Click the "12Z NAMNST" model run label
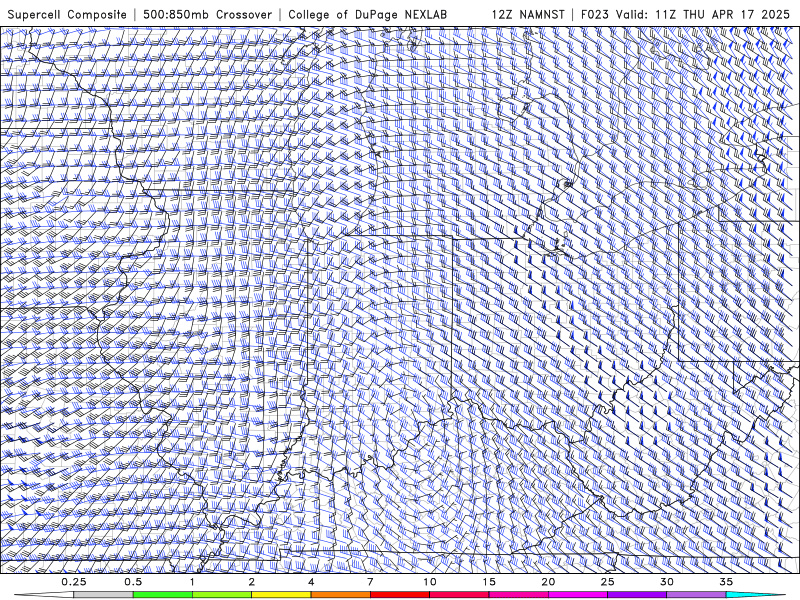The image size is (800, 600). pyautogui.click(x=528, y=14)
